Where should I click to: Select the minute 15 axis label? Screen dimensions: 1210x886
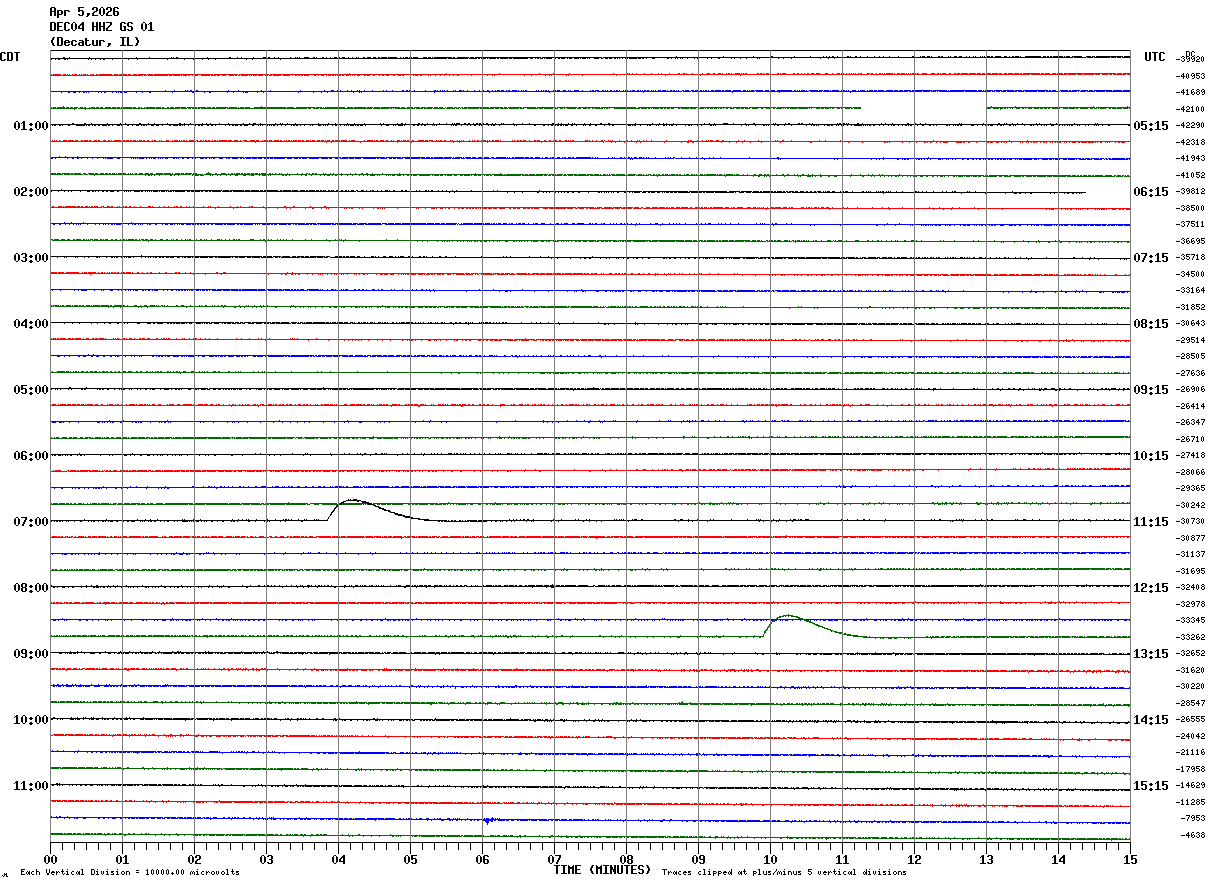click(1130, 859)
